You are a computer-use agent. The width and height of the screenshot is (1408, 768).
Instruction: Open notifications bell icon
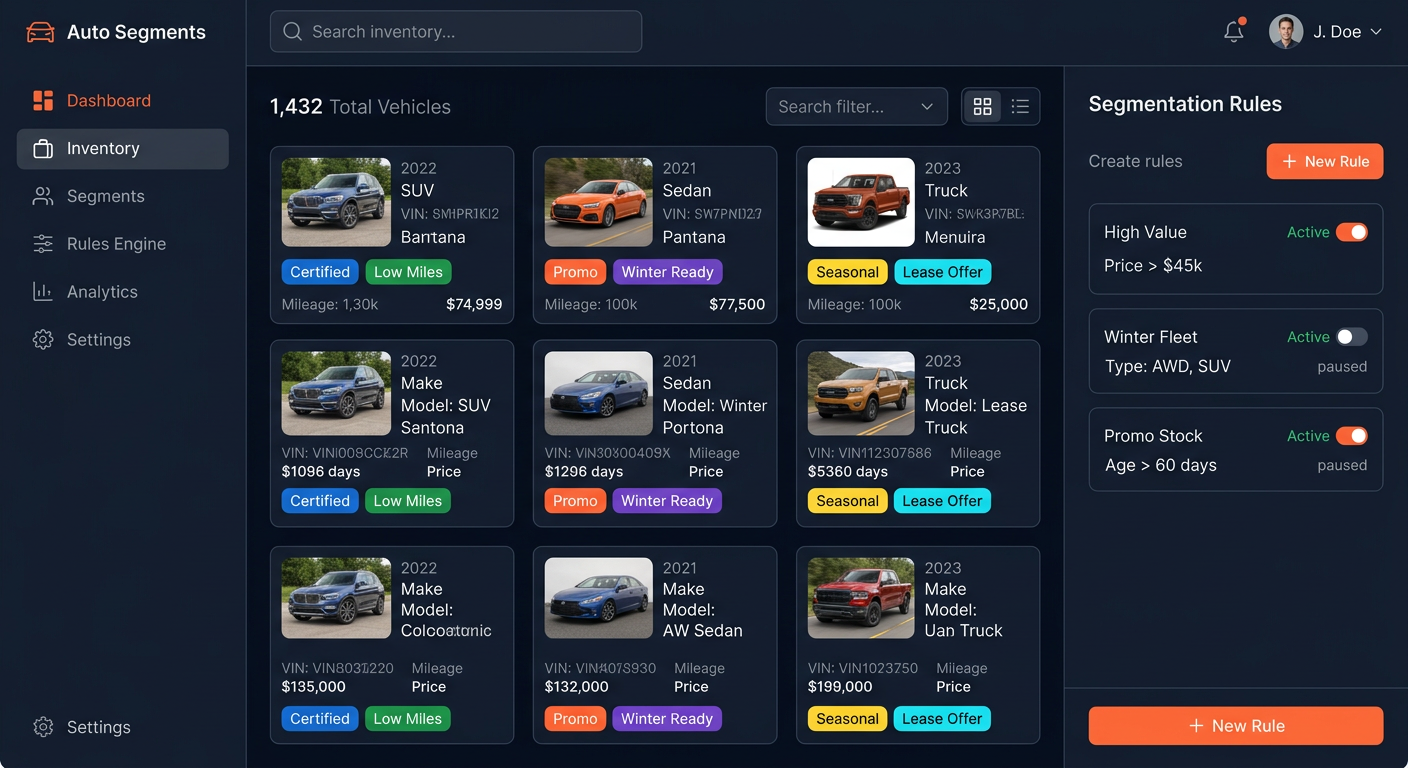(x=1234, y=31)
